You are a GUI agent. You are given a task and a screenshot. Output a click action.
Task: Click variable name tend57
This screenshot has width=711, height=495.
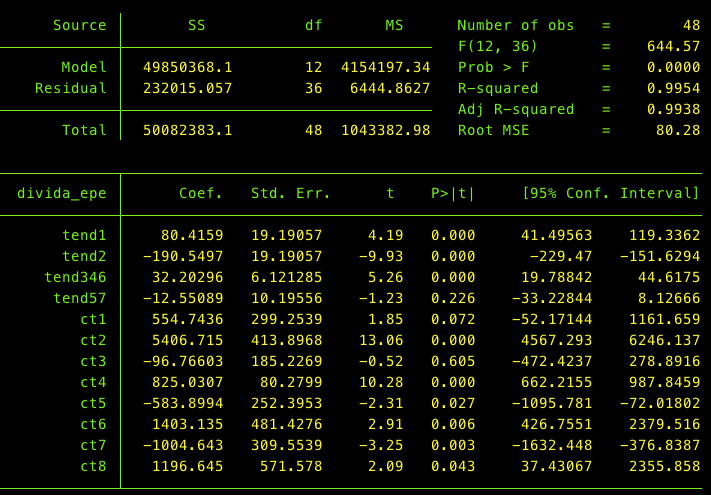80,298
